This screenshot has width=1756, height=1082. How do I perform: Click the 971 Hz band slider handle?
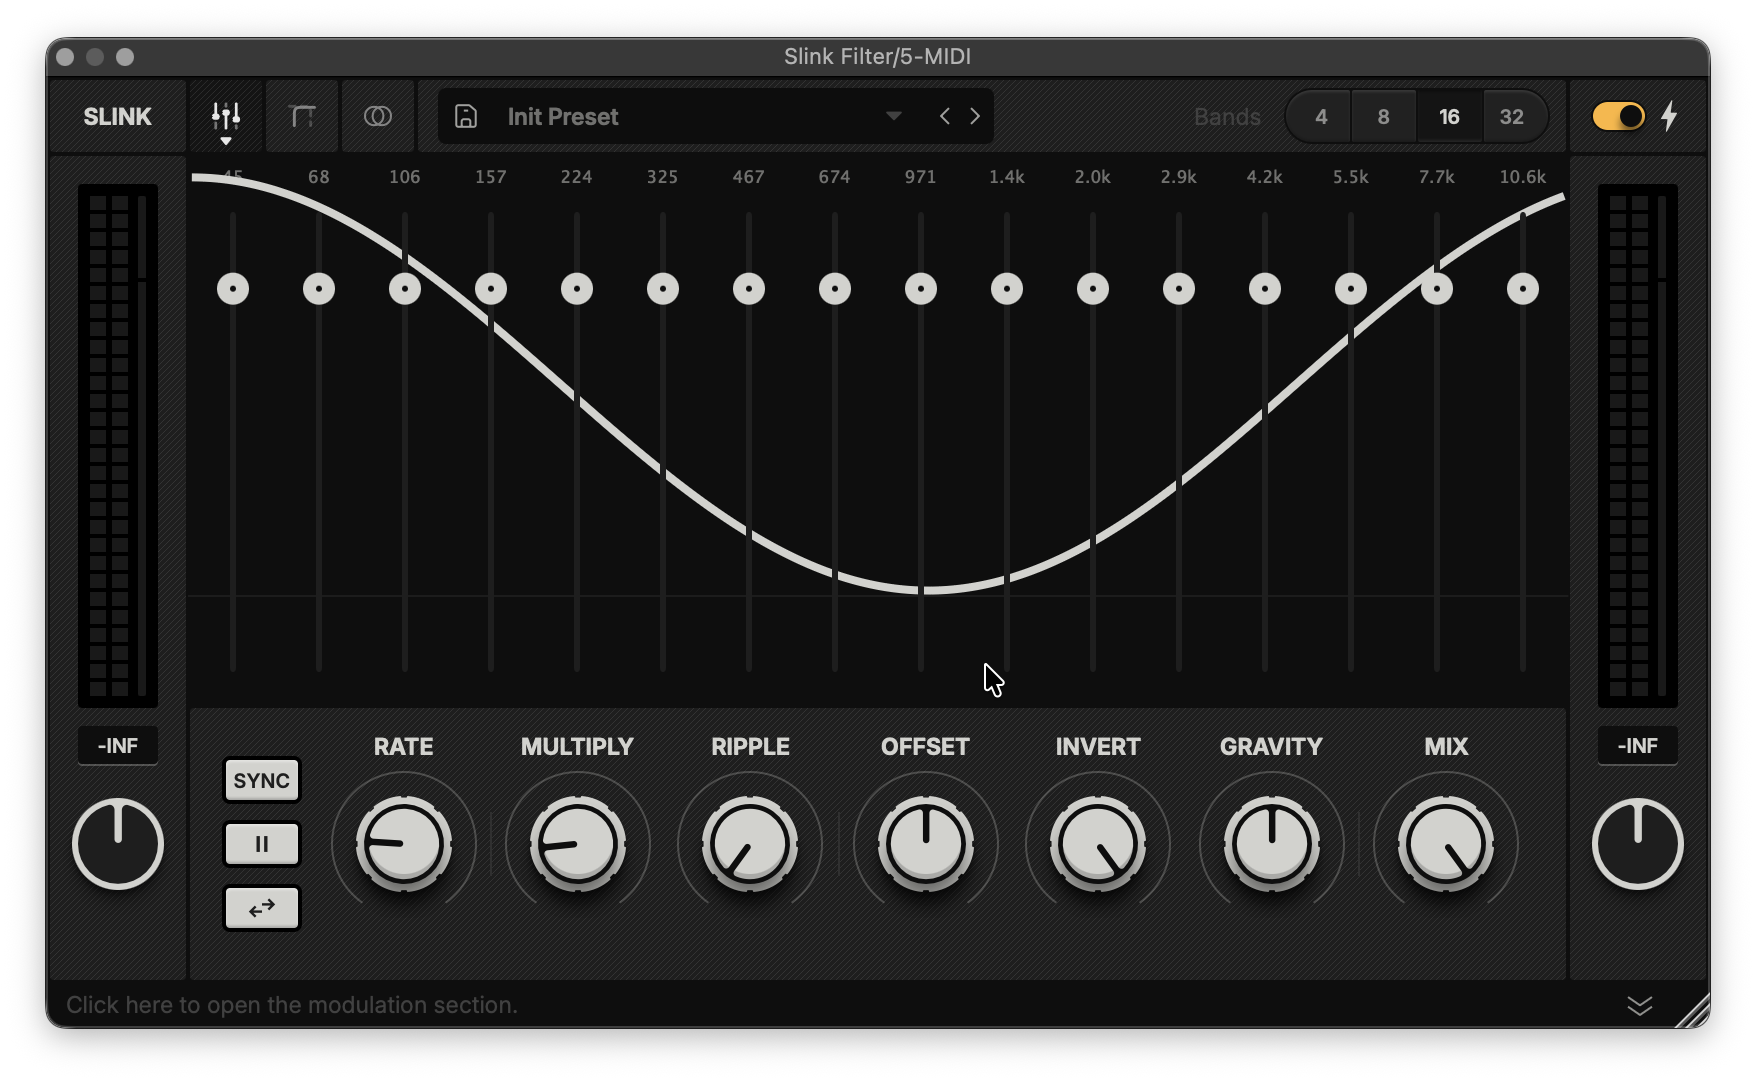coord(921,289)
